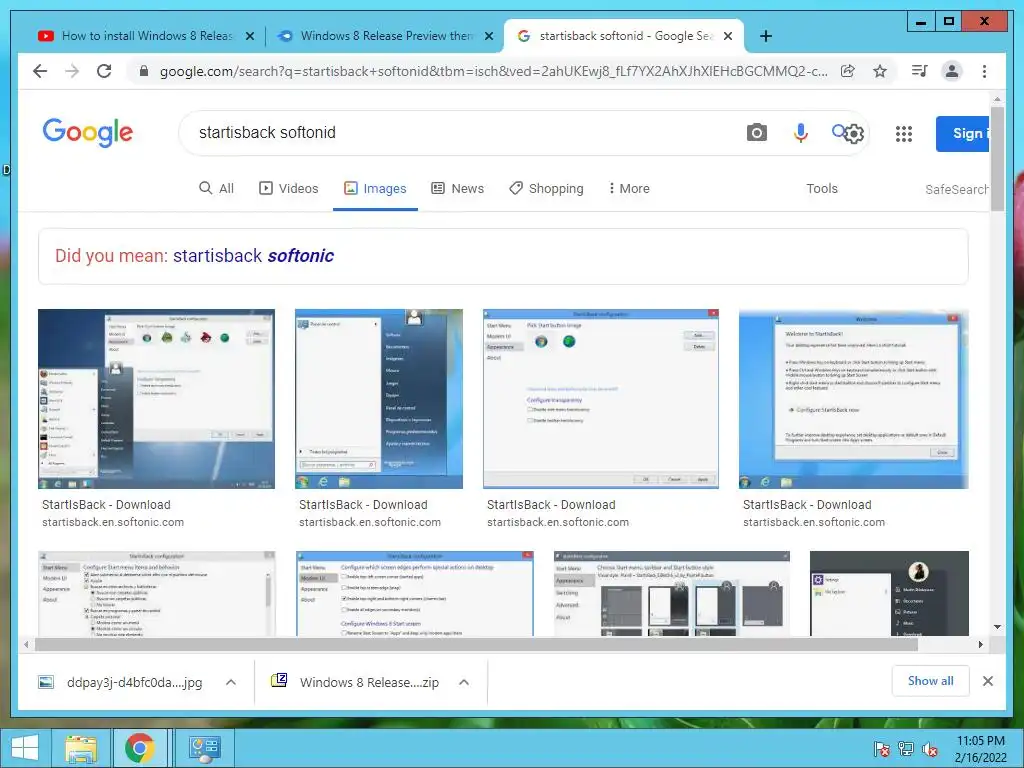This screenshot has width=1024, height=768.
Task: Open the Google apps grid
Action: 903,134
